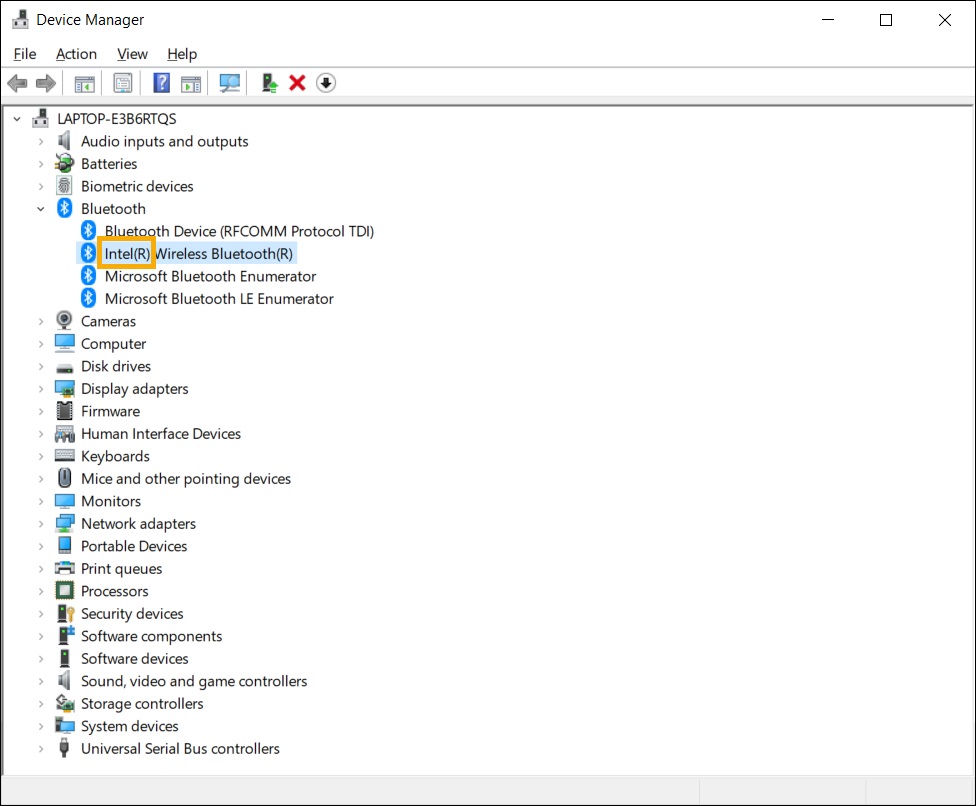The image size is (976, 806).
Task: Select Intel(R) Wireless Bluetooth(R) device
Action: [x=199, y=253]
